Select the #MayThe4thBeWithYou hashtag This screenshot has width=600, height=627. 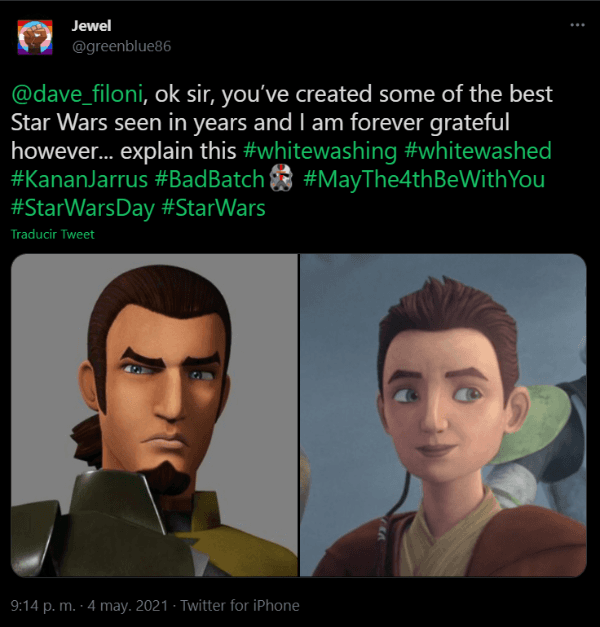pyautogui.click(x=424, y=180)
